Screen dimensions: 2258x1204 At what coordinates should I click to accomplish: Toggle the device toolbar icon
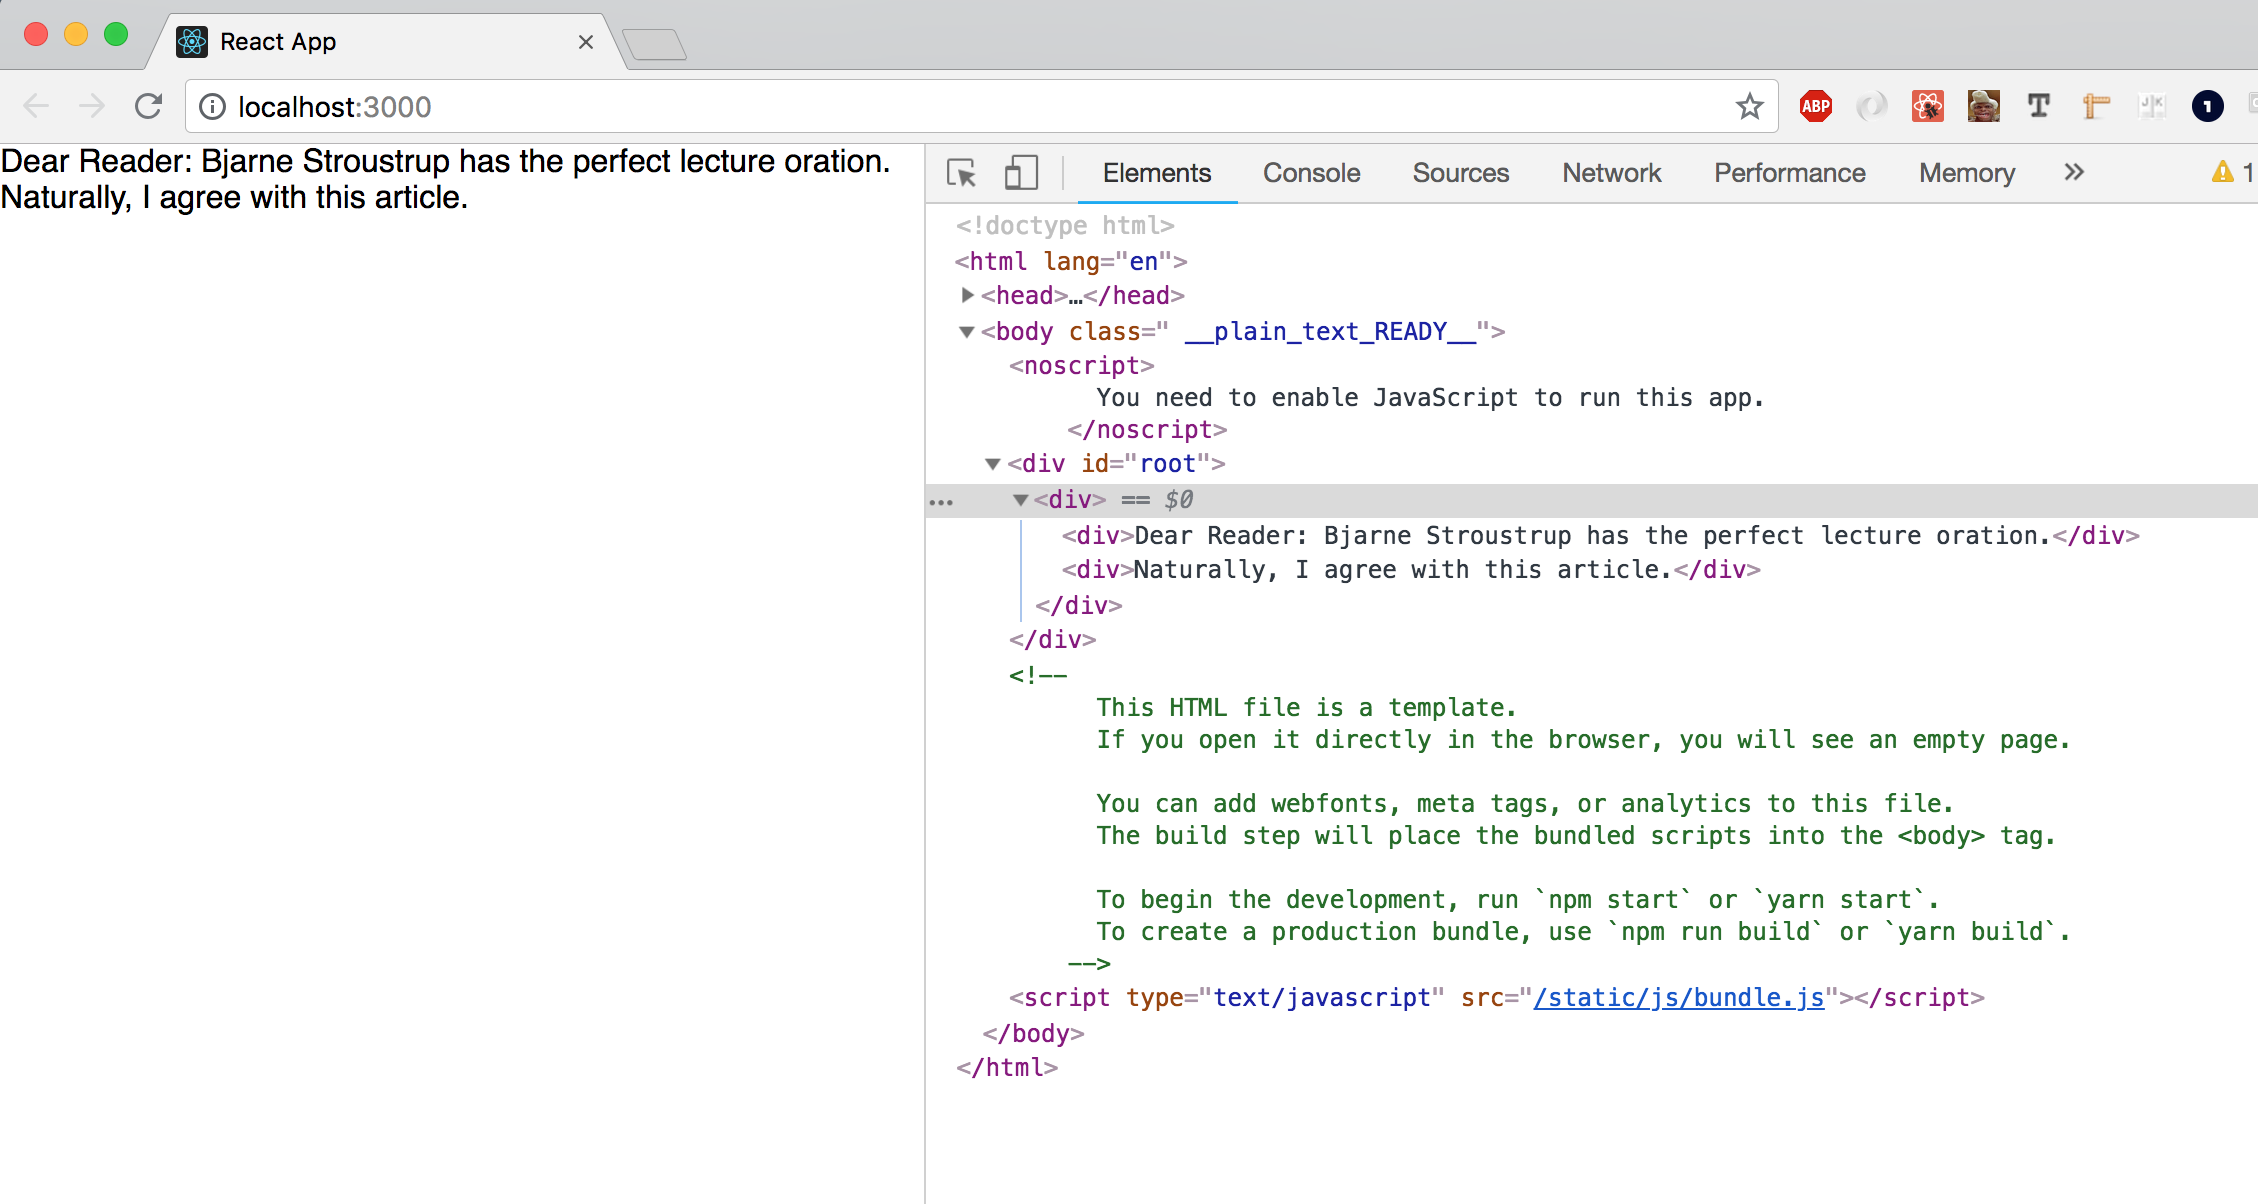coord(1020,173)
